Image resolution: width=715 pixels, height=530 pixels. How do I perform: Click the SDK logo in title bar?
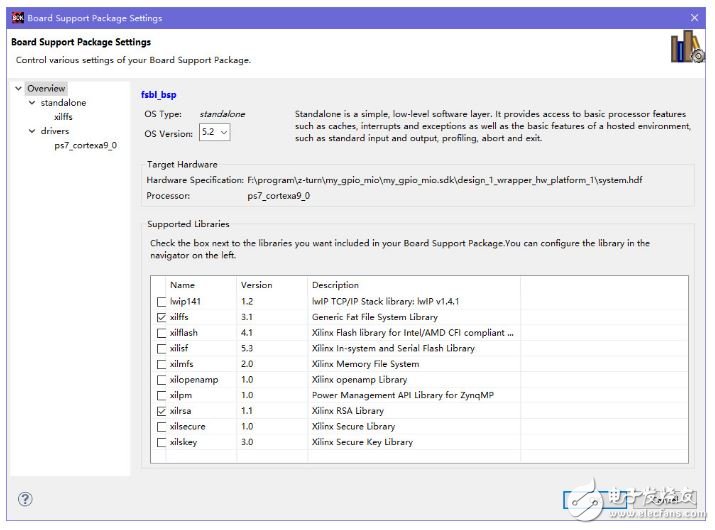point(17,18)
